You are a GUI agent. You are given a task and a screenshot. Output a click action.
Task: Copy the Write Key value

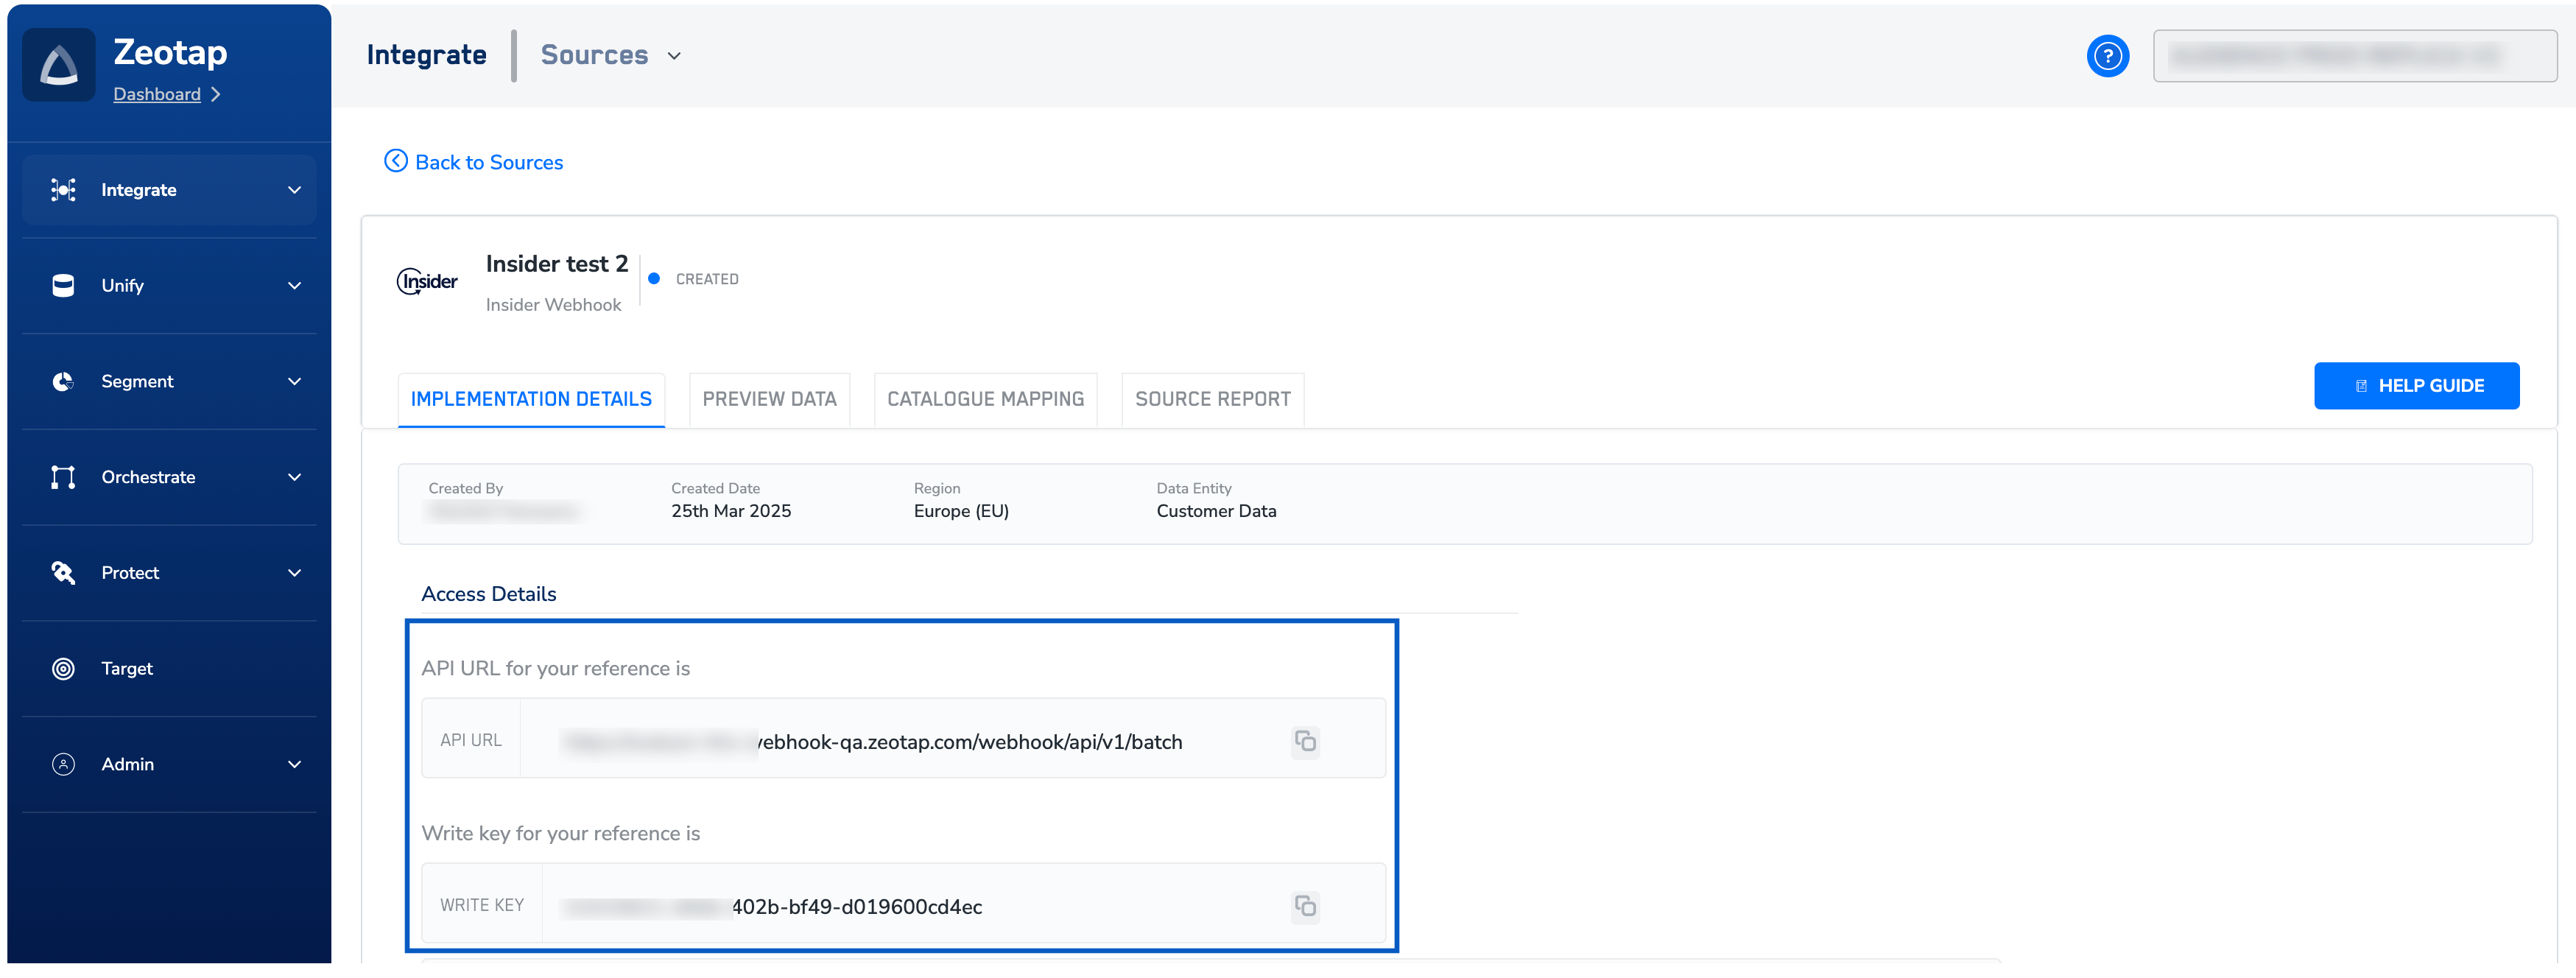point(1305,906)
